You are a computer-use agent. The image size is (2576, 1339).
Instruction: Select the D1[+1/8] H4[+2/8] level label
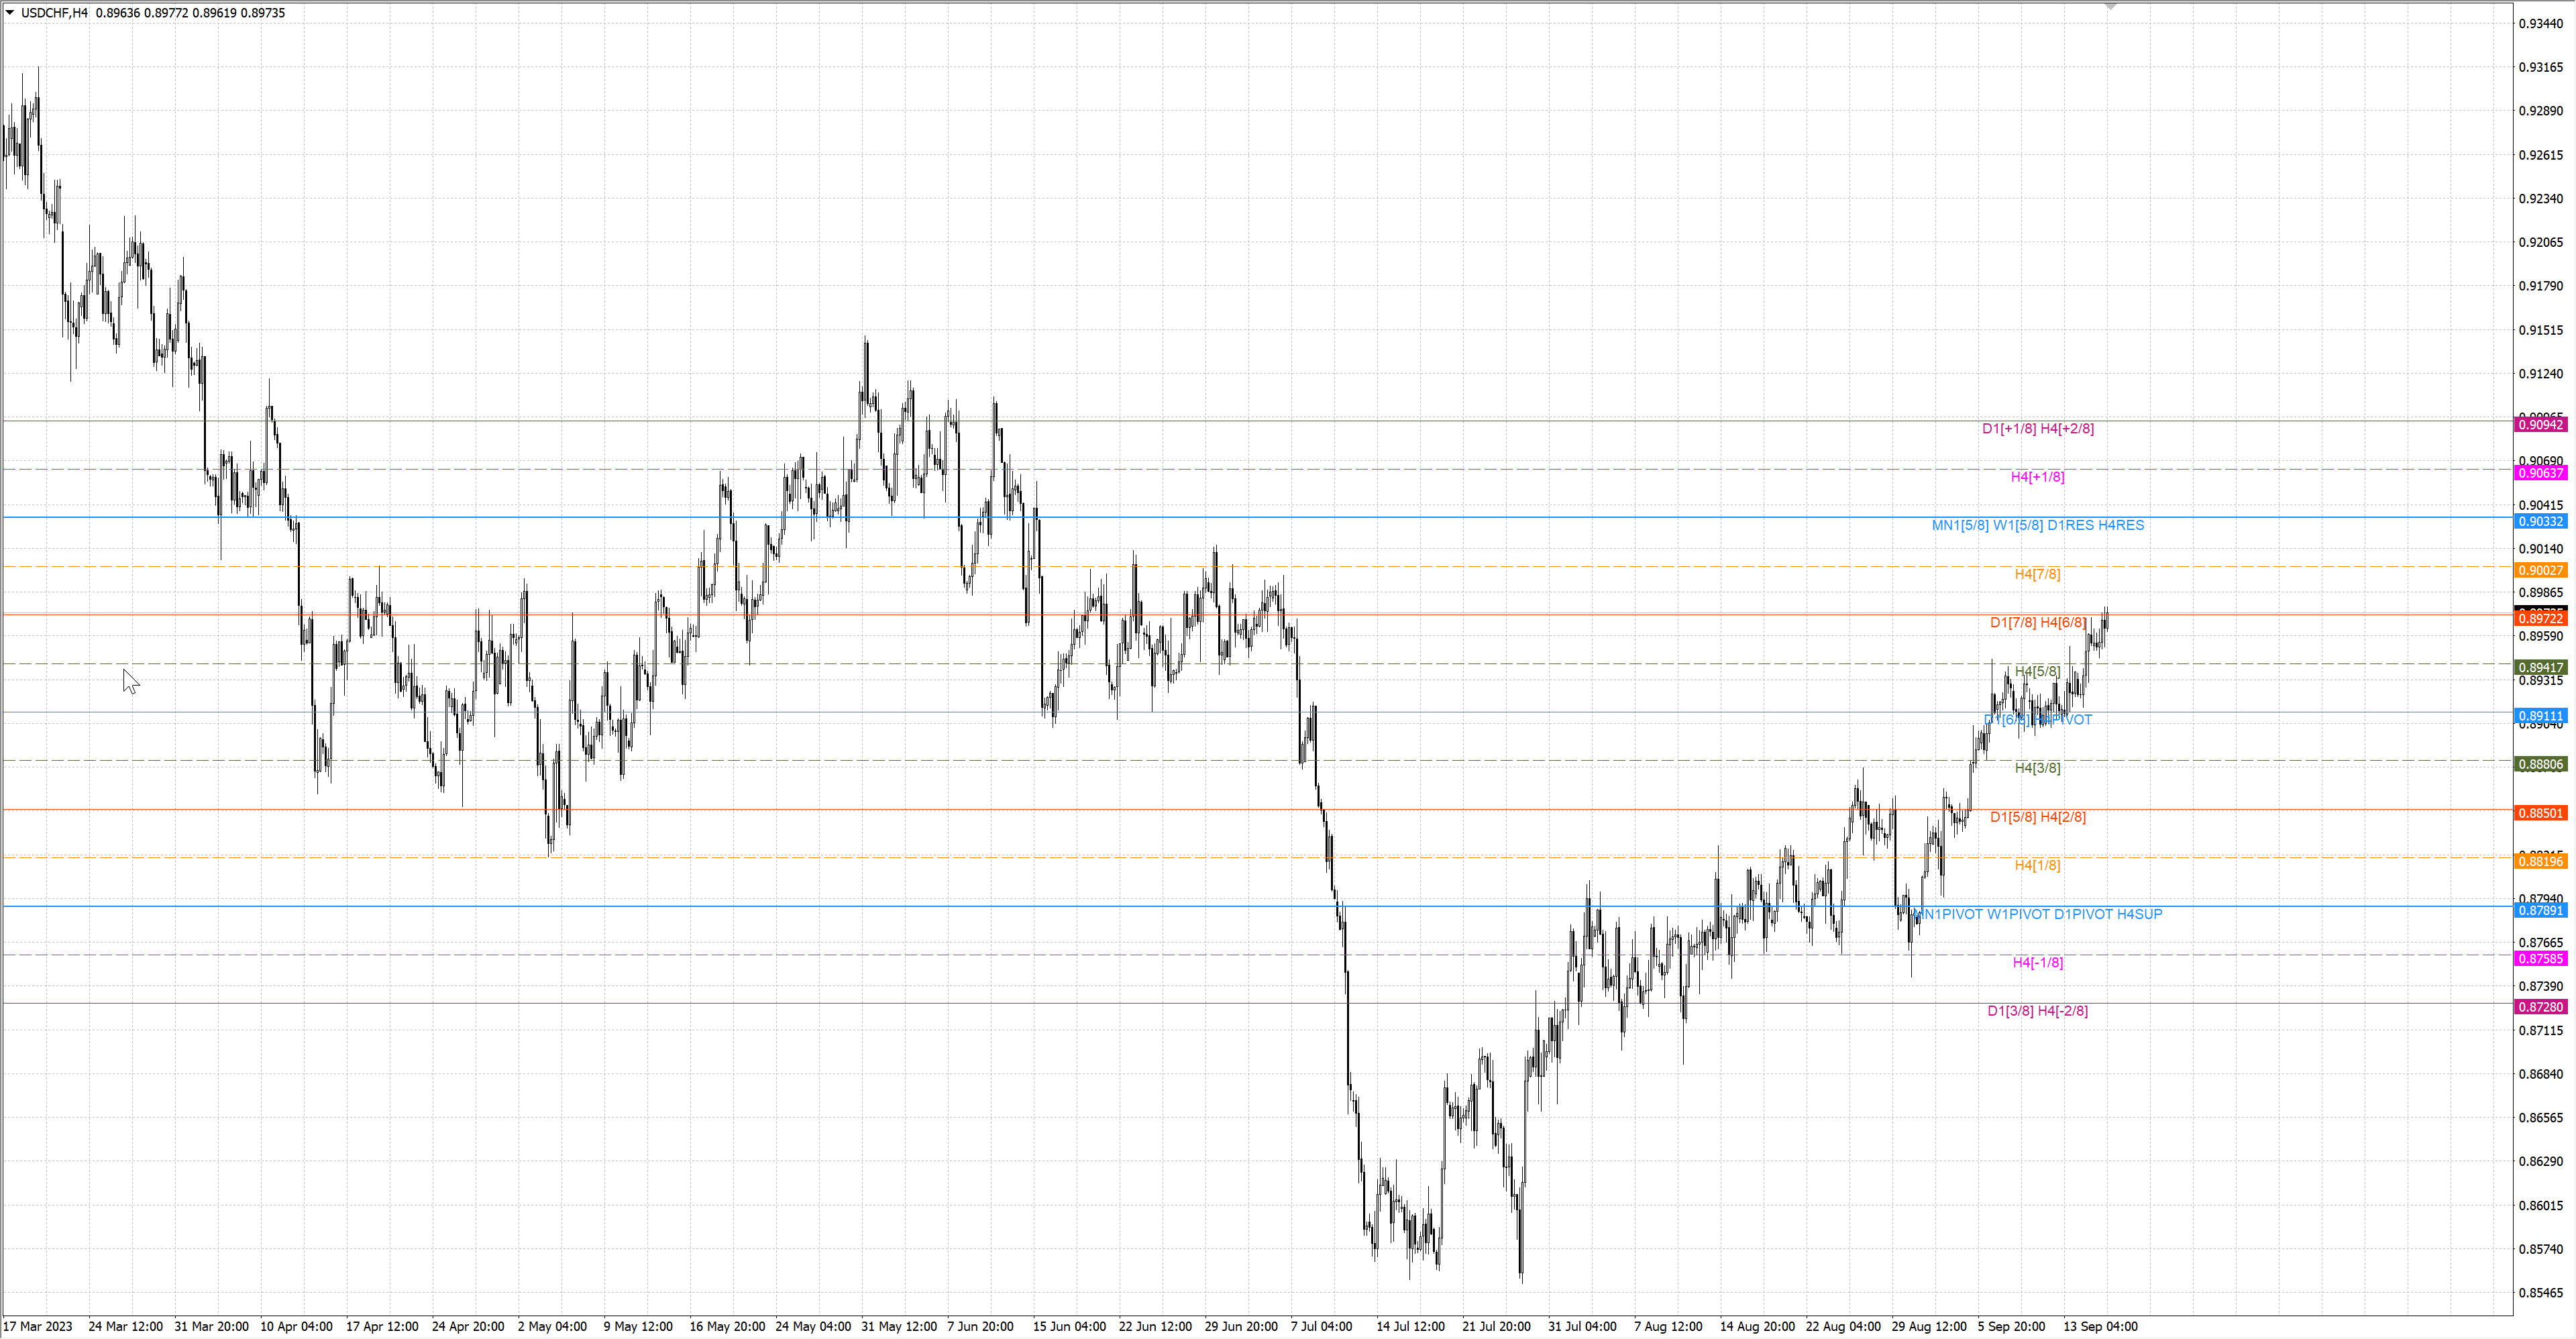coord(2037,428)
